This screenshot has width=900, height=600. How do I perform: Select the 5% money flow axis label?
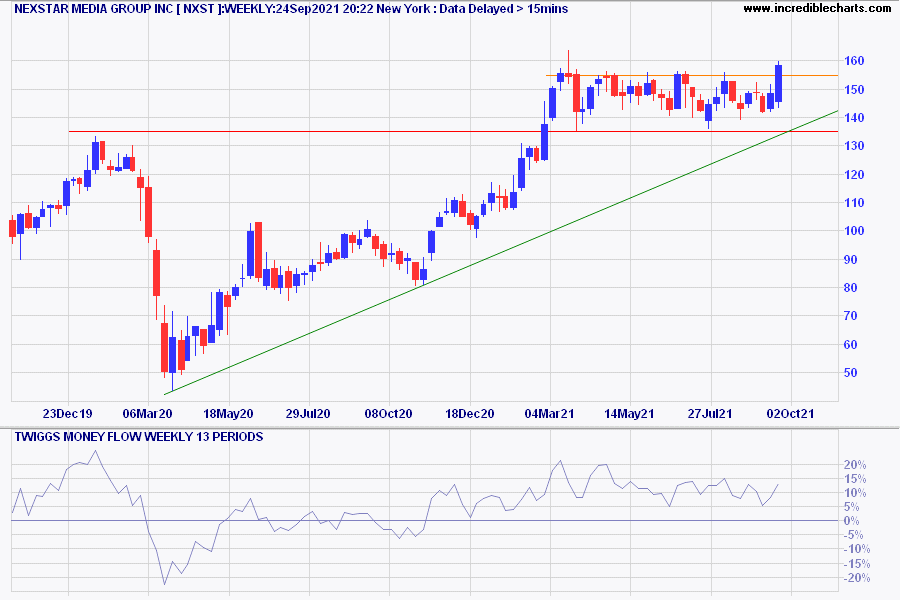tap(852, 507)
